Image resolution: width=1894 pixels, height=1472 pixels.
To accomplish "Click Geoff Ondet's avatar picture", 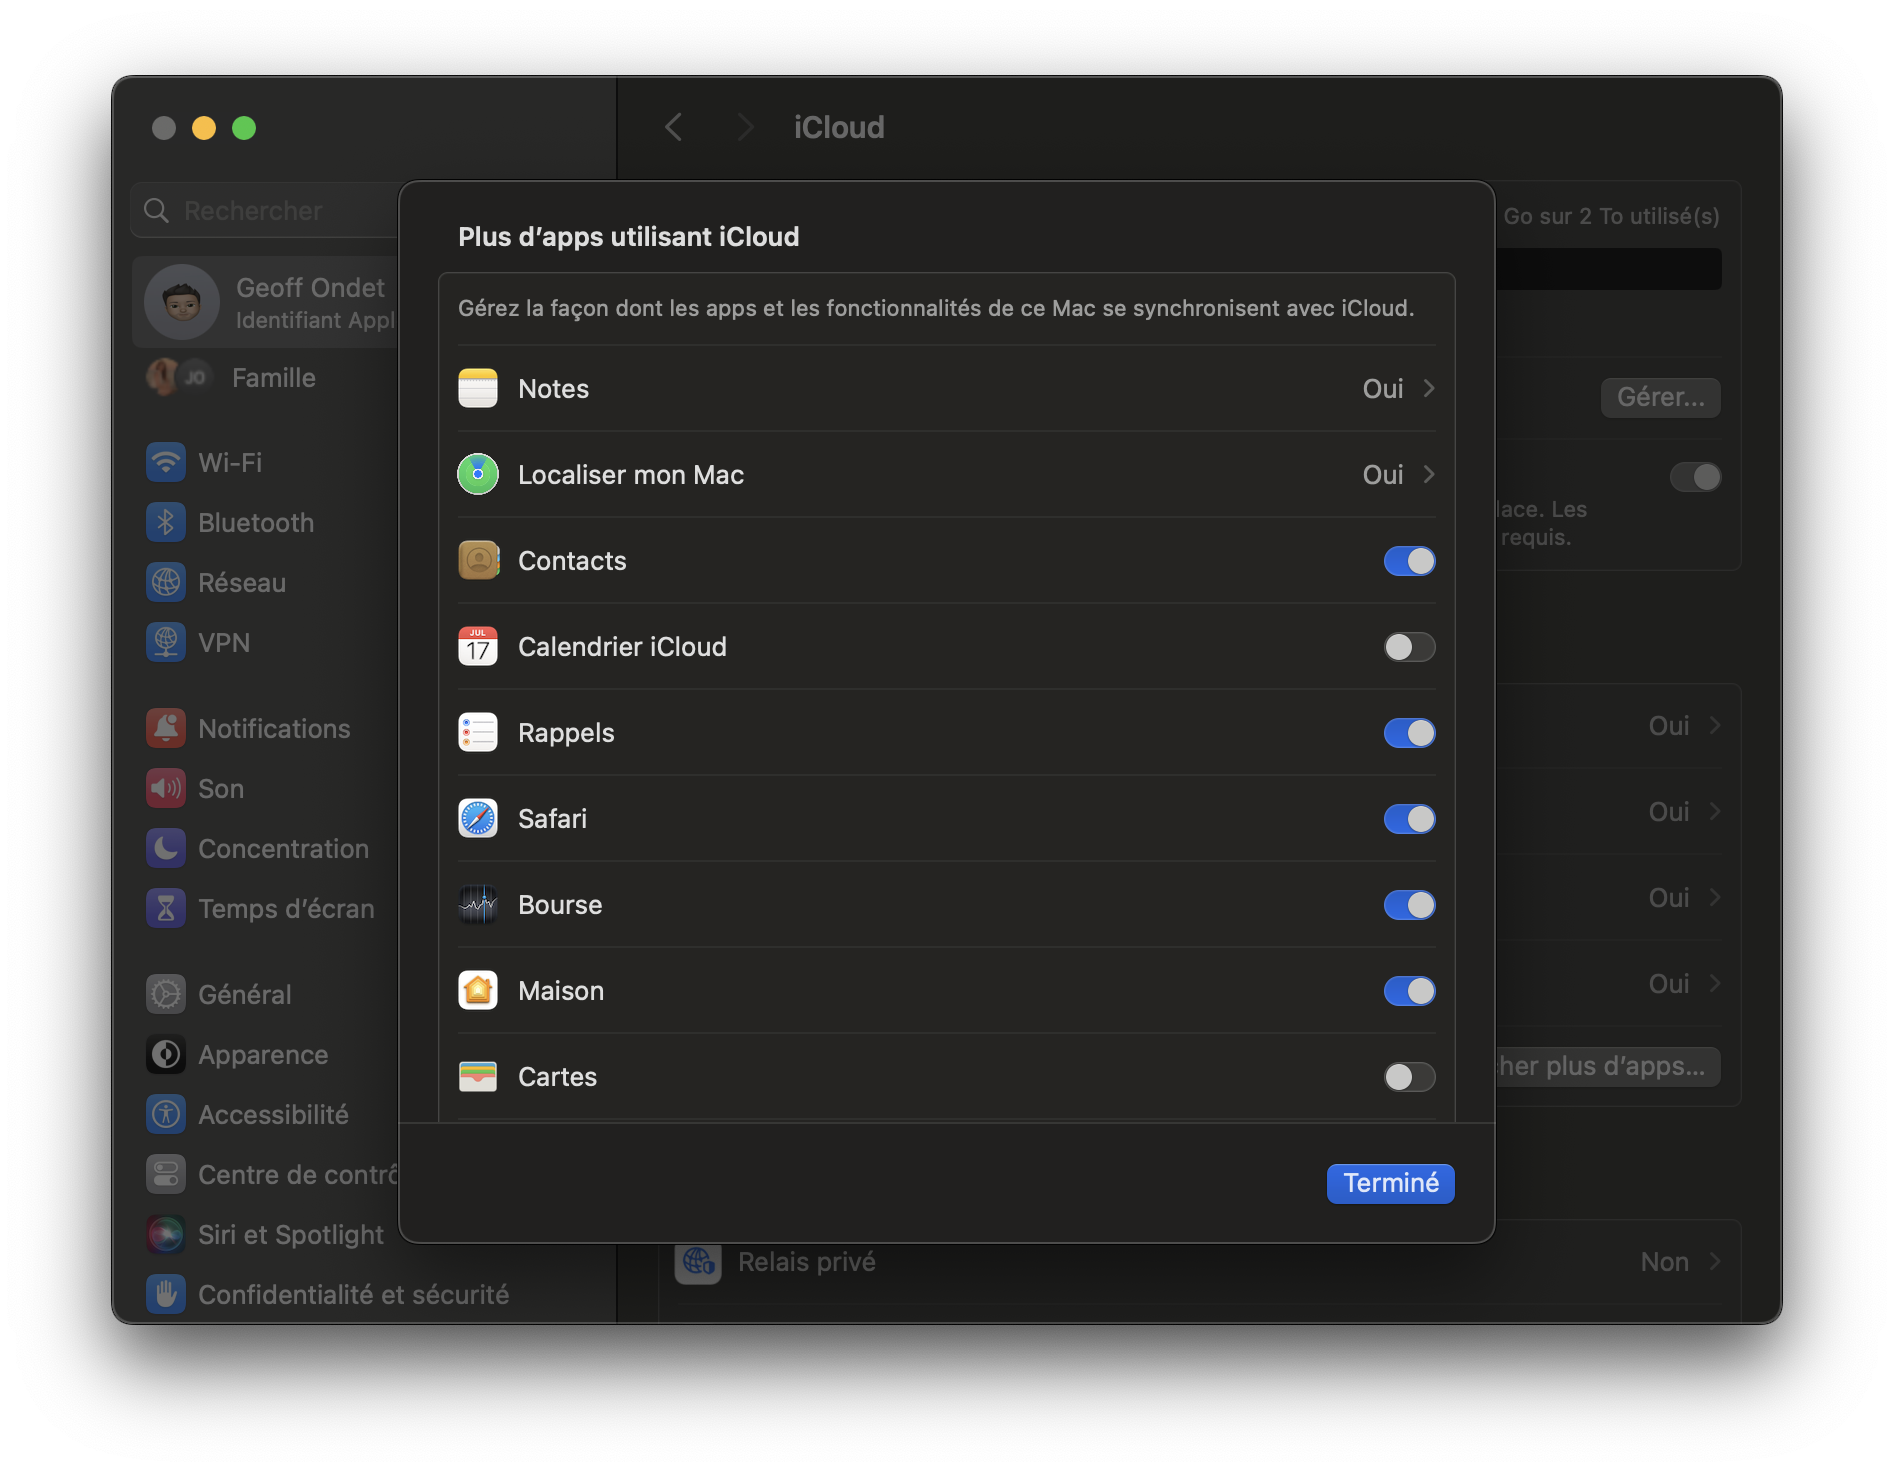I will [182, 302].
